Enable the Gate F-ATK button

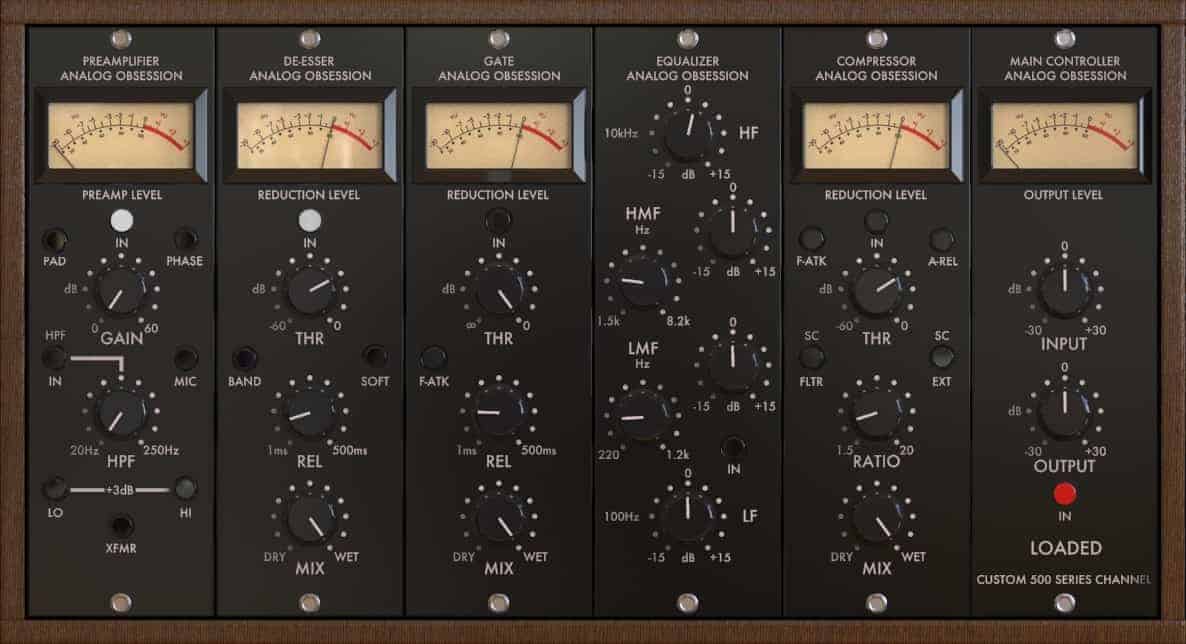point(433,357)
